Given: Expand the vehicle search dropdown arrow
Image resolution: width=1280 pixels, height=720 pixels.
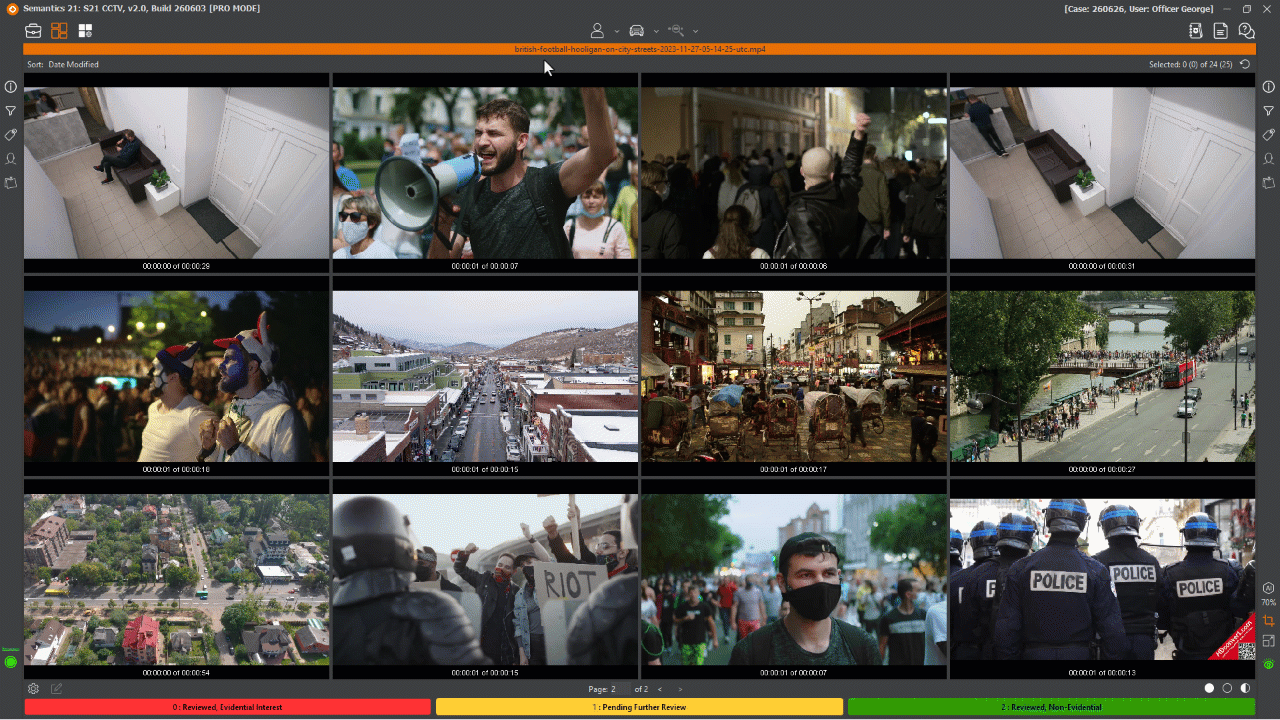Looking at the screenshot, I should tap(656, 32).
